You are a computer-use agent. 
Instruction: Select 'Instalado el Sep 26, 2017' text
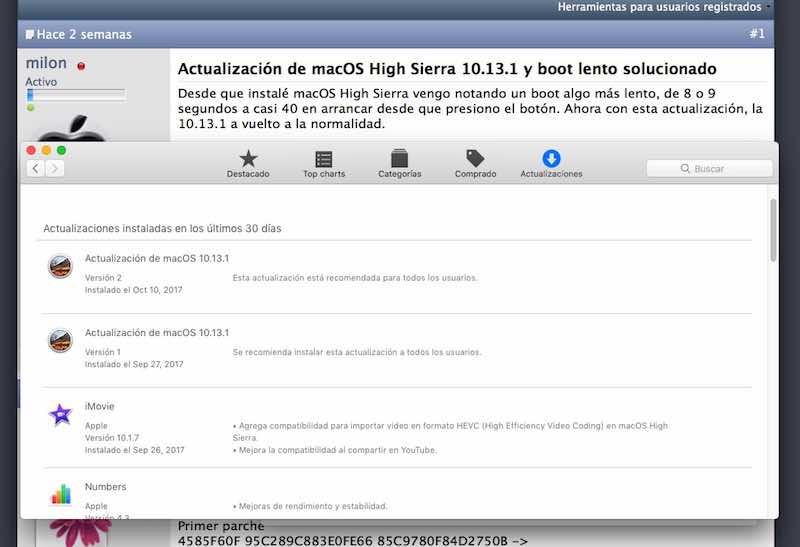pyautogui.click(x=134, y=450)
